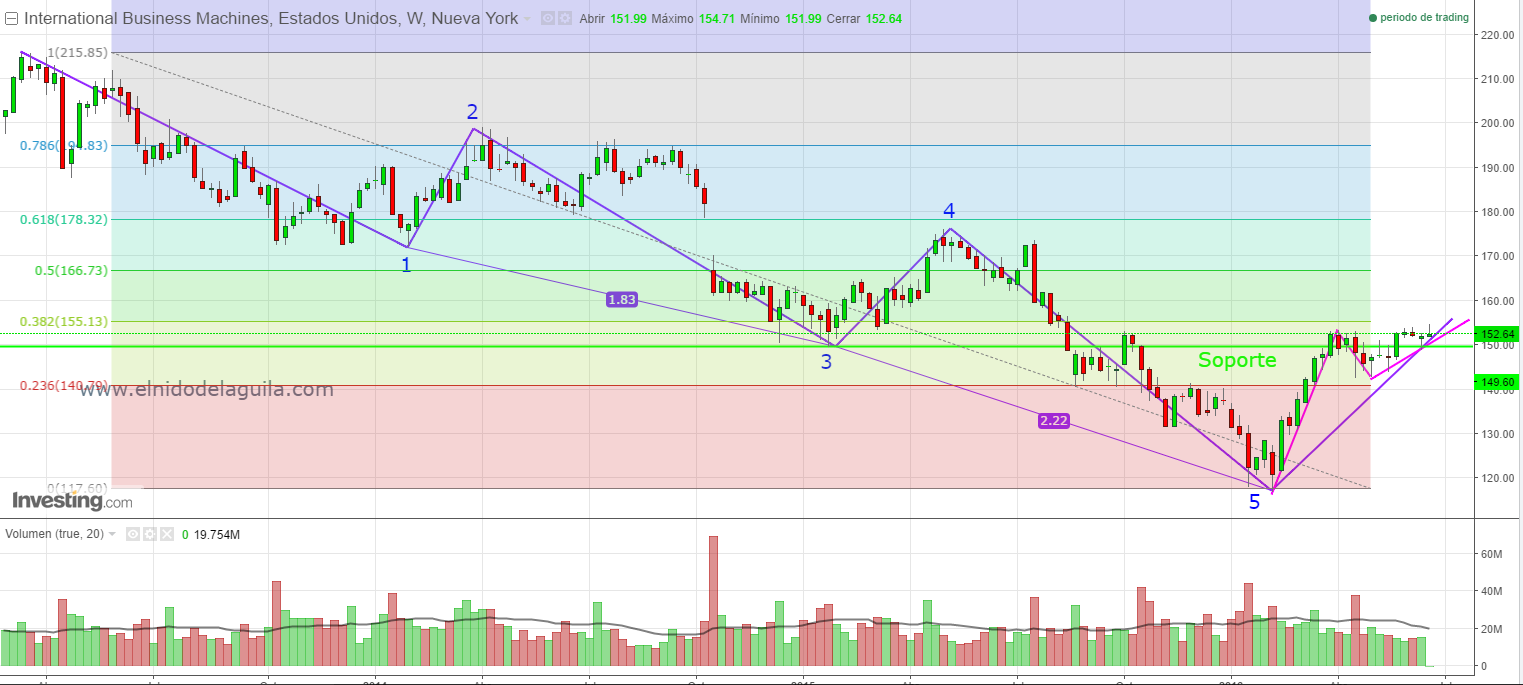Viewport: 1523px width, 685px height.
Task: Collapse the chart legend with the minus box
Action: point(11,18)
